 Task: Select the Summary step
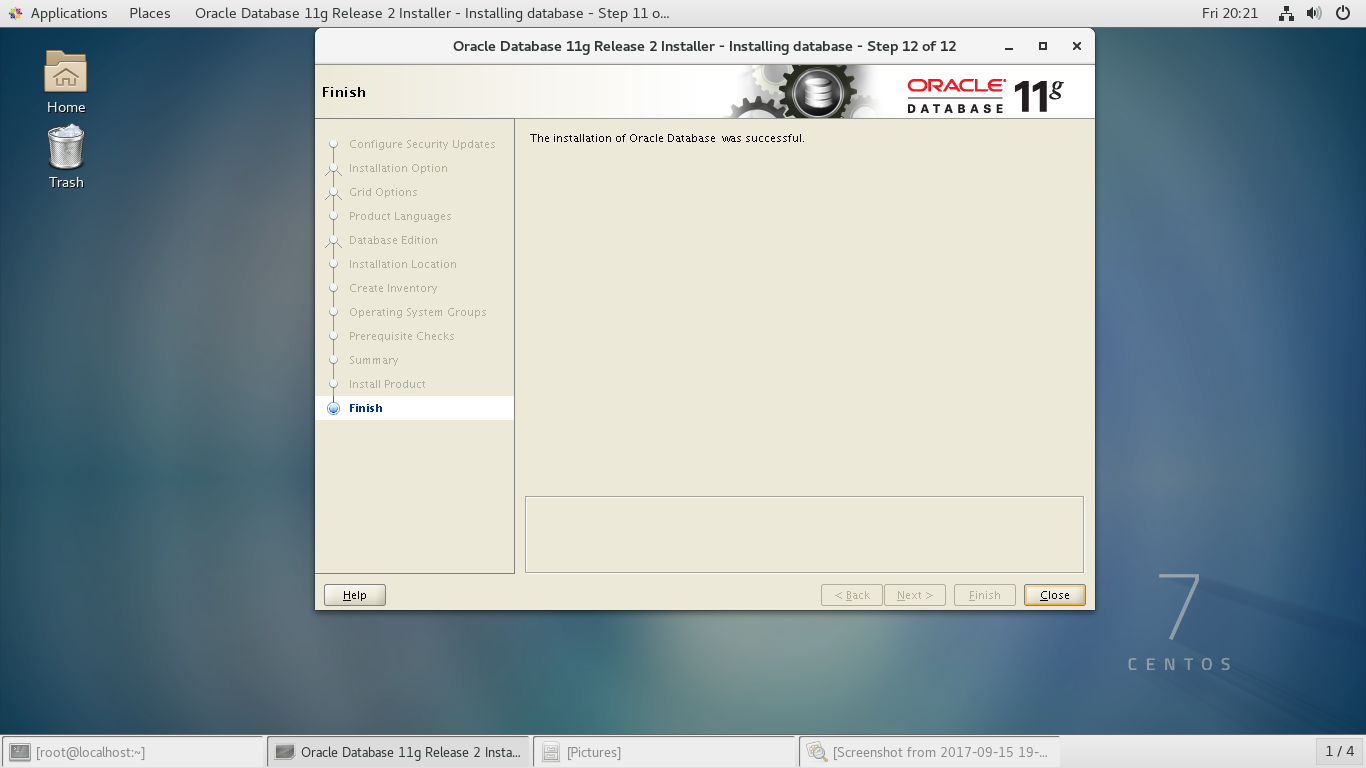373,360
